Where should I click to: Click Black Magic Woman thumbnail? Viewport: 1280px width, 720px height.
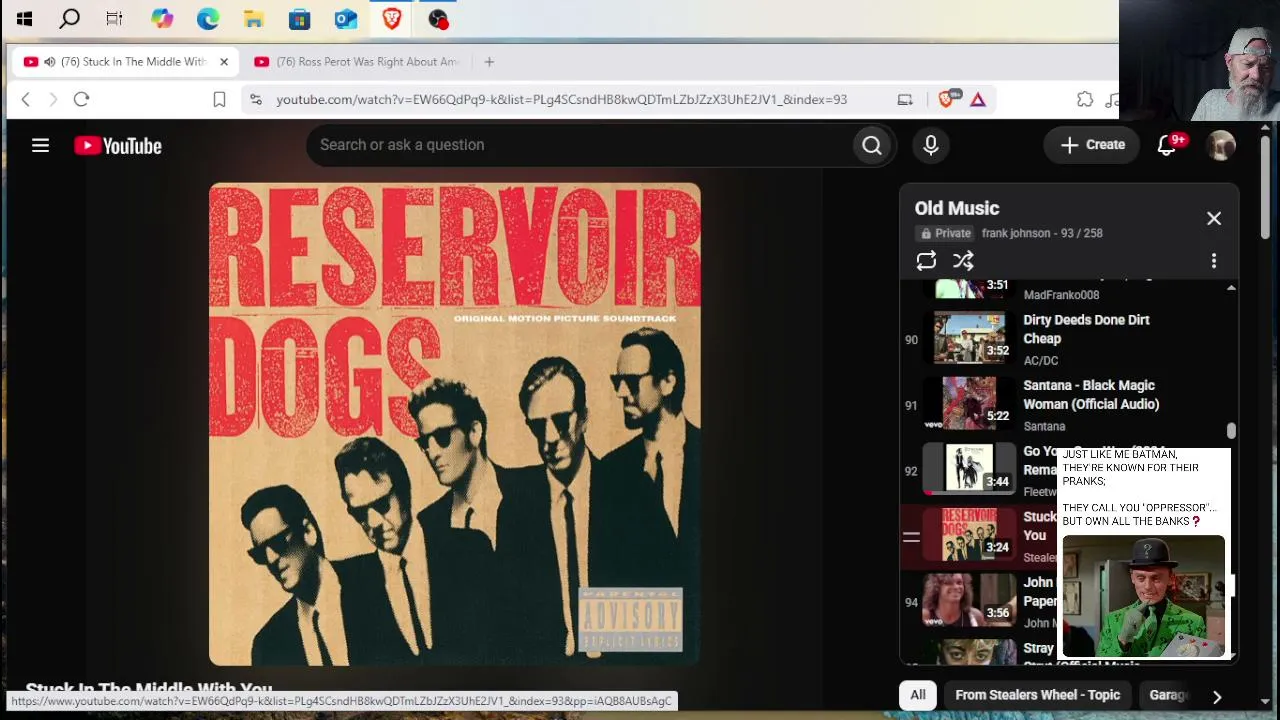tap(969, 403)
